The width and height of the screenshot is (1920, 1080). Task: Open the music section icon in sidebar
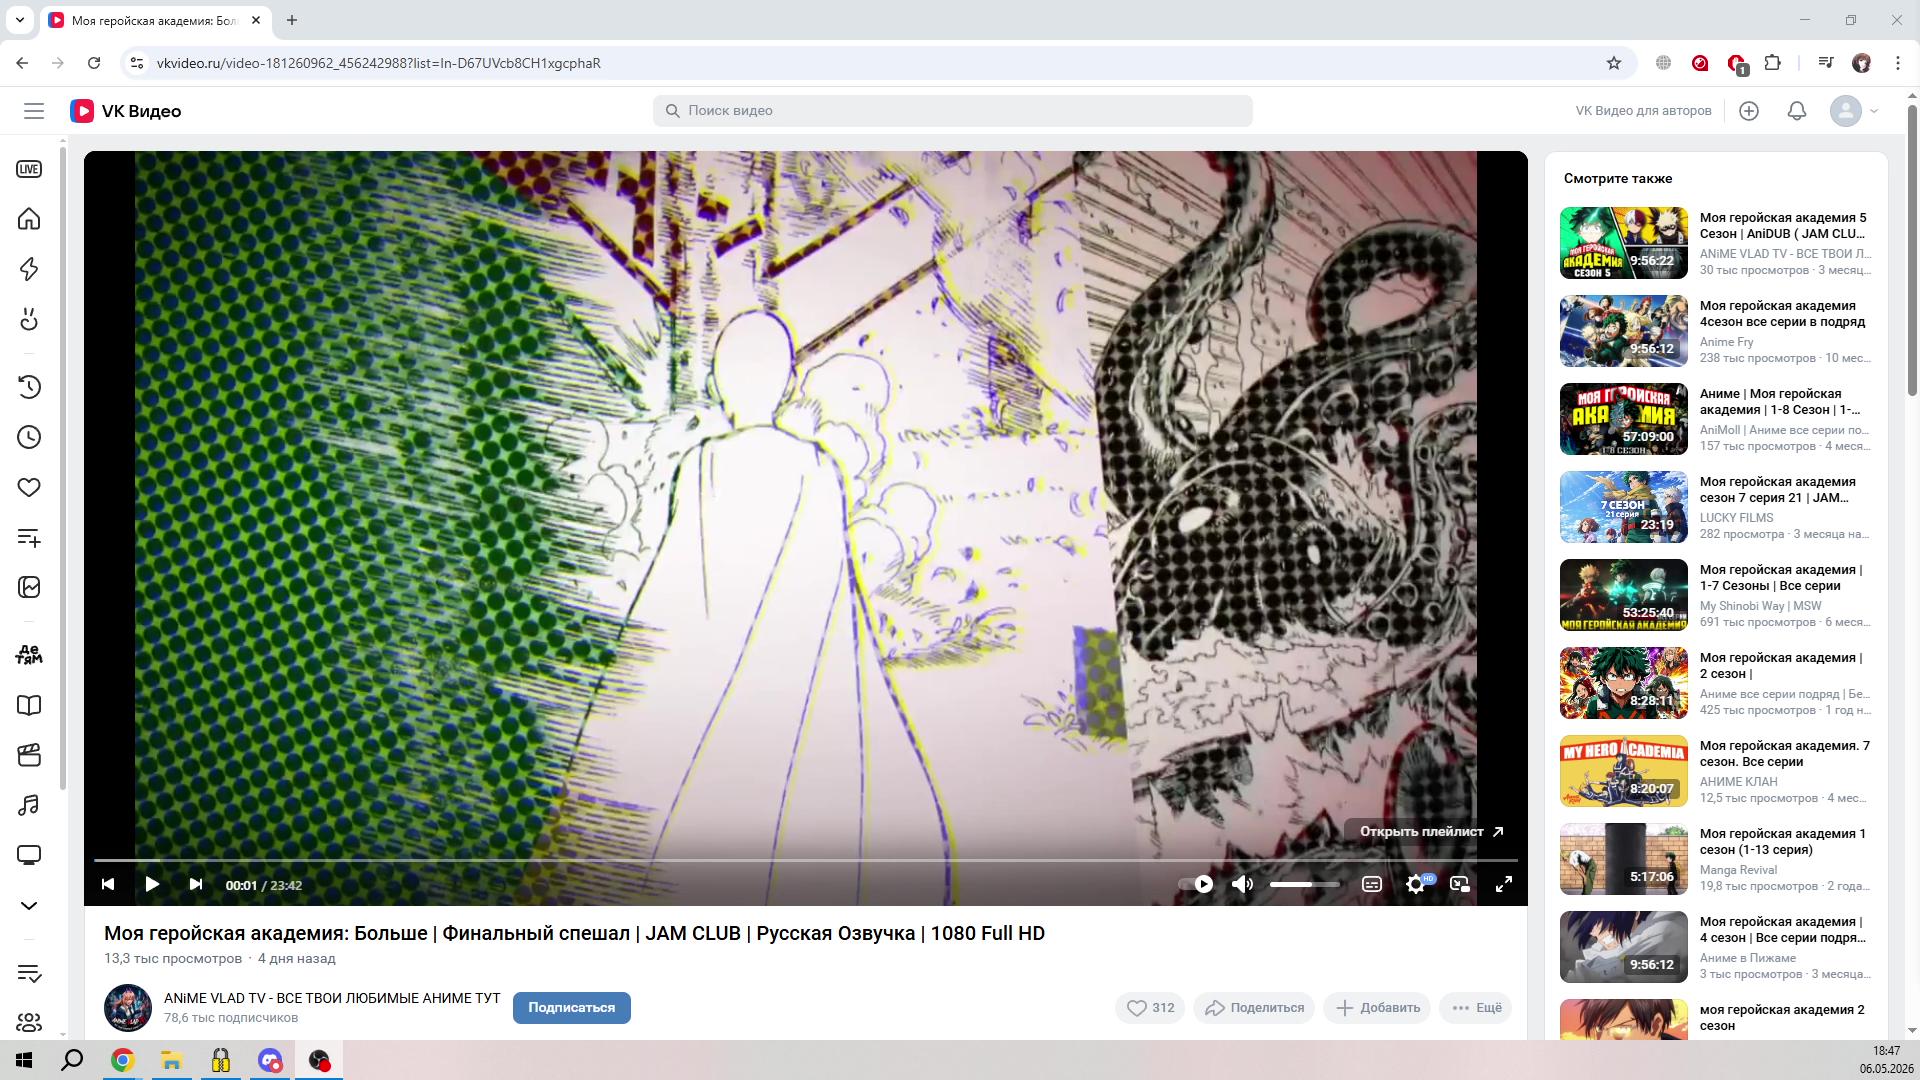click(29, 805)
